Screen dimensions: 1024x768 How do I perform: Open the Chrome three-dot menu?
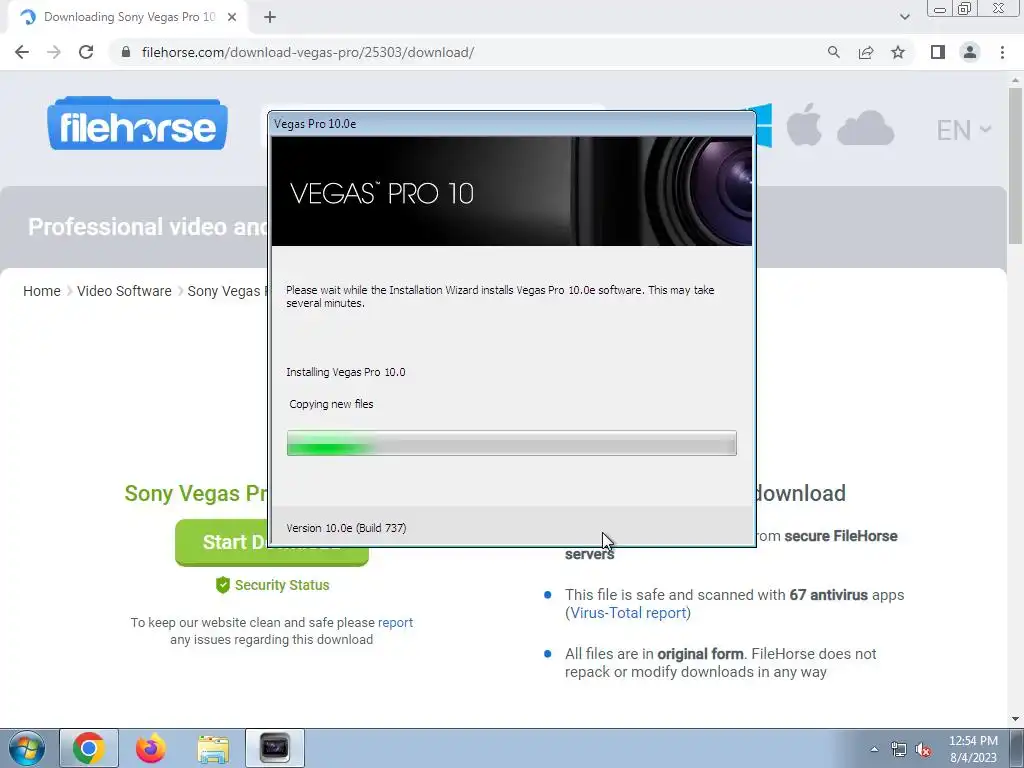[x=1002, y=52]
